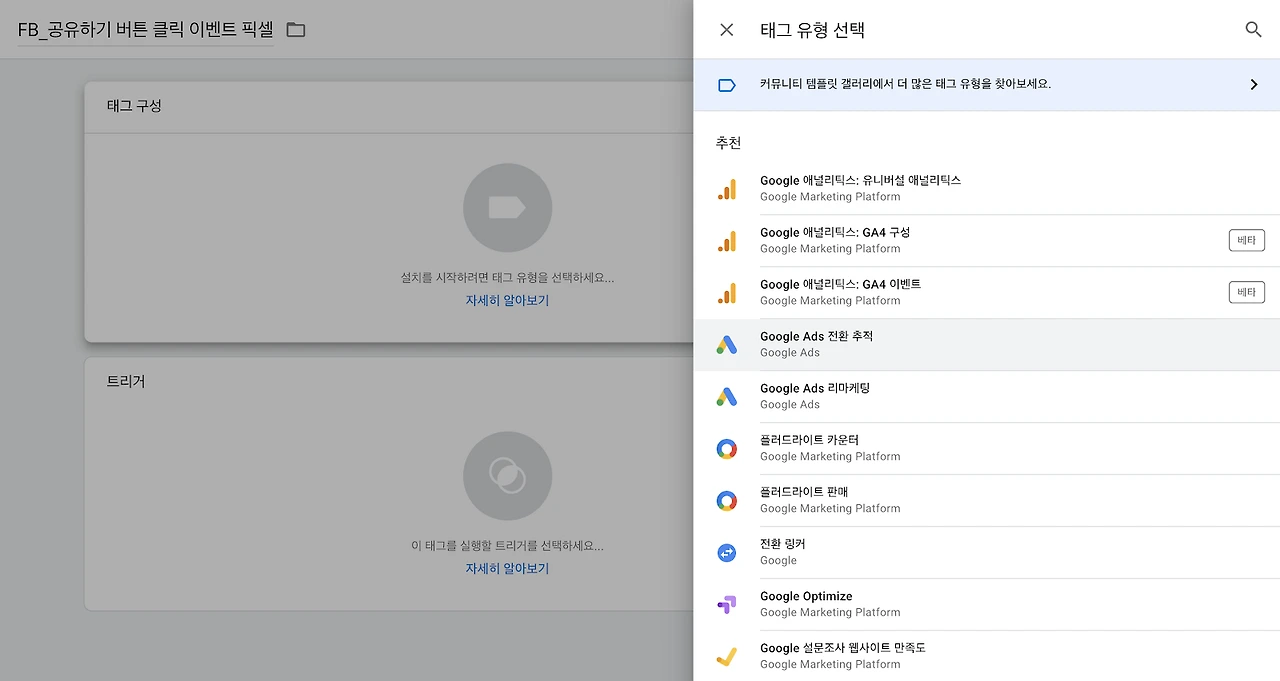Choose Google Ads 리마케팅 tag type

tap(986, 397)
